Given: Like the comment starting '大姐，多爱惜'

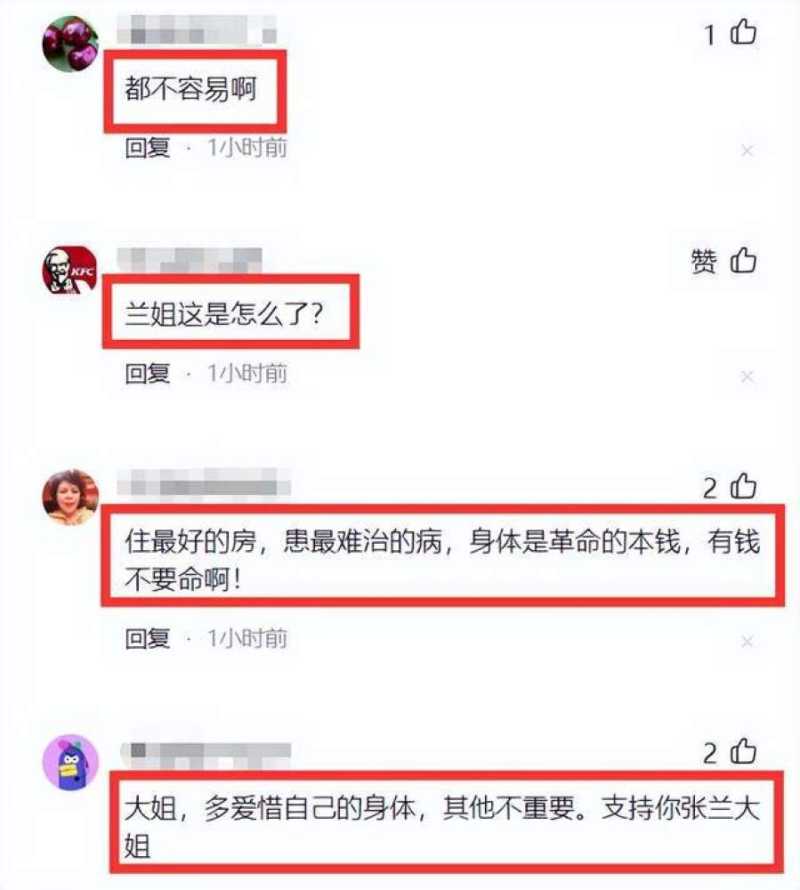Looking at the screenshot, I should coord(743,752).
